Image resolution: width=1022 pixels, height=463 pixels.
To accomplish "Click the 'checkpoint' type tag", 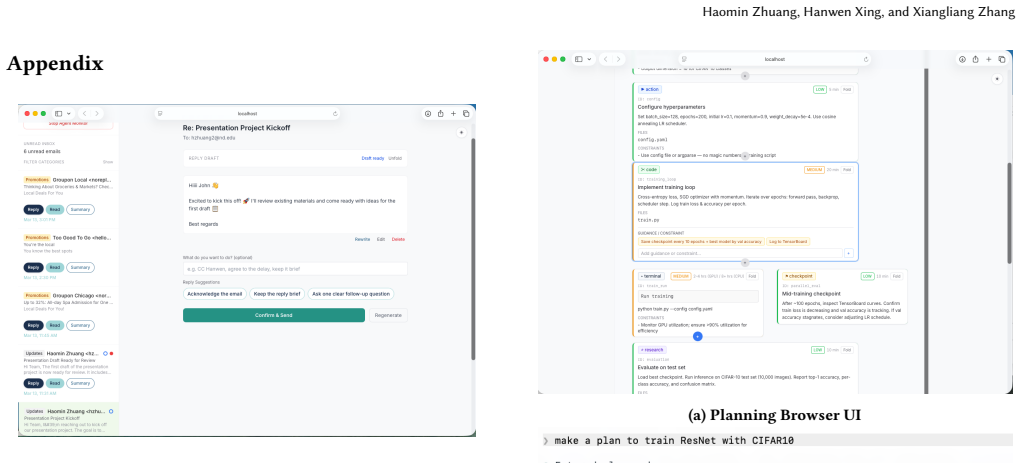I will pyautogui.click(x=798, y=276).
